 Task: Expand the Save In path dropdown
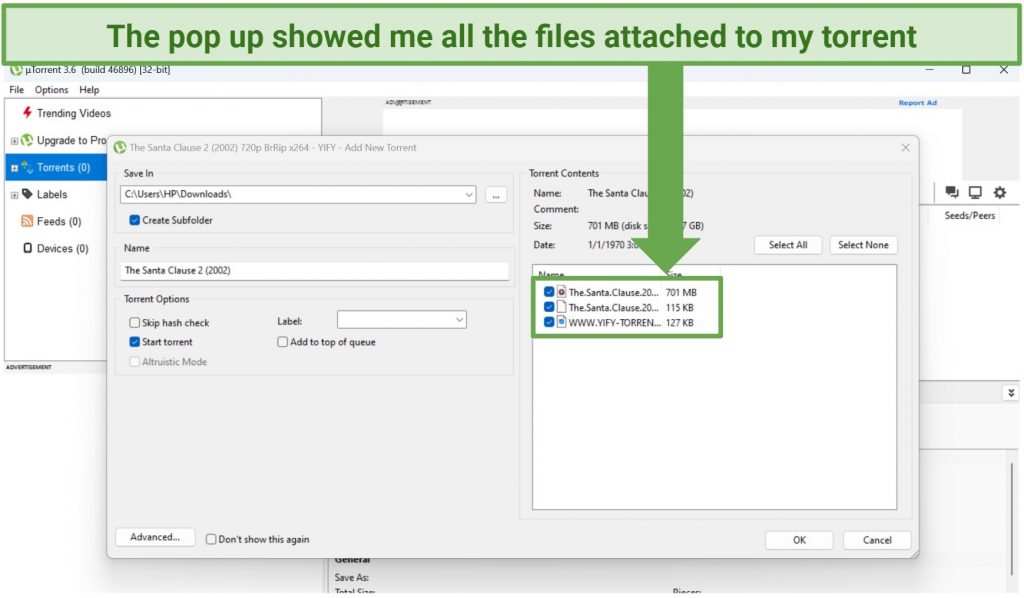[469, 195]
